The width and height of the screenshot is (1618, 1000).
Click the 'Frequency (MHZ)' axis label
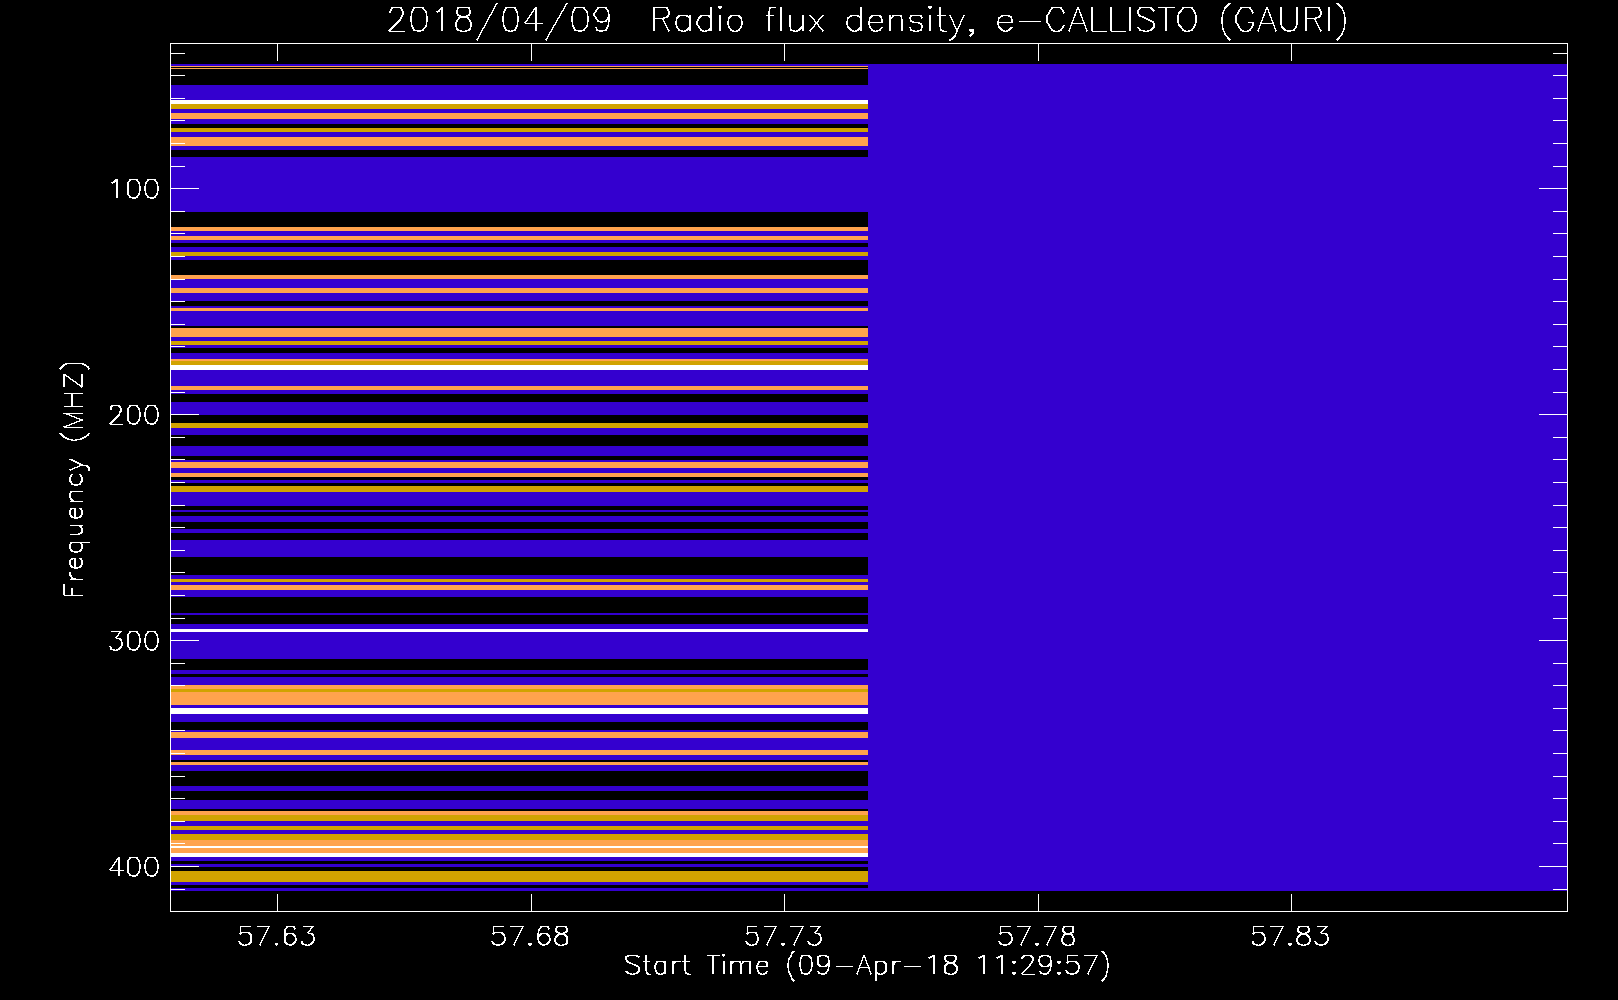pyautogui.click(x=75, y=479)
